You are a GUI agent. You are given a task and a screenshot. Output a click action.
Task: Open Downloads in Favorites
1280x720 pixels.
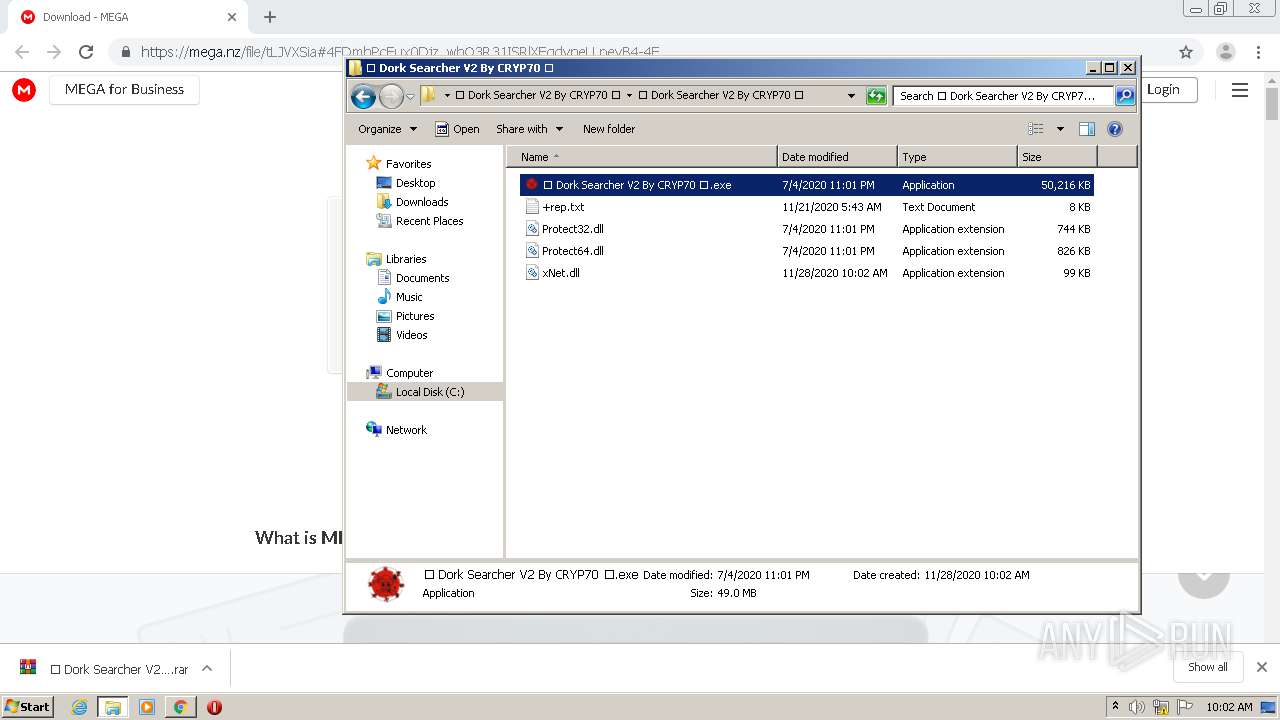(x=422, y=202)
